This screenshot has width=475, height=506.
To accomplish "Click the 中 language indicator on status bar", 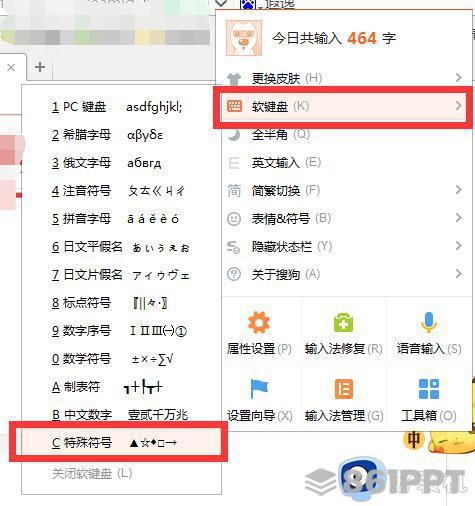I will [414, 440].
